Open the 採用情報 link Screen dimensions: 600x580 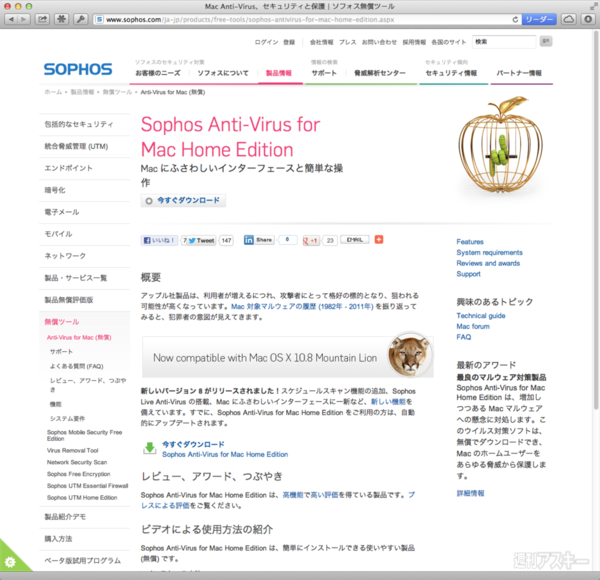coord(414,42)
